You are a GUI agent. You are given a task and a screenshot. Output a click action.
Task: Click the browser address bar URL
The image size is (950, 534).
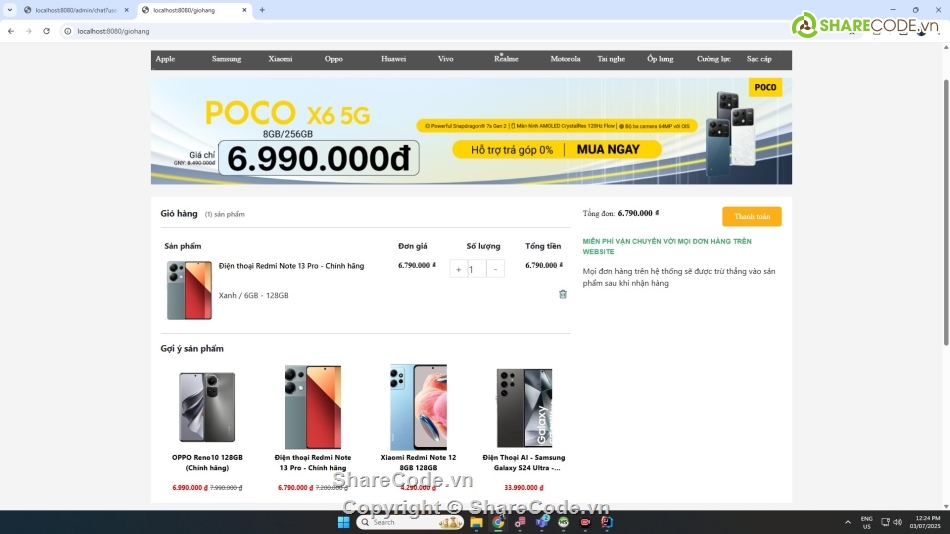(x=113, y=31)
